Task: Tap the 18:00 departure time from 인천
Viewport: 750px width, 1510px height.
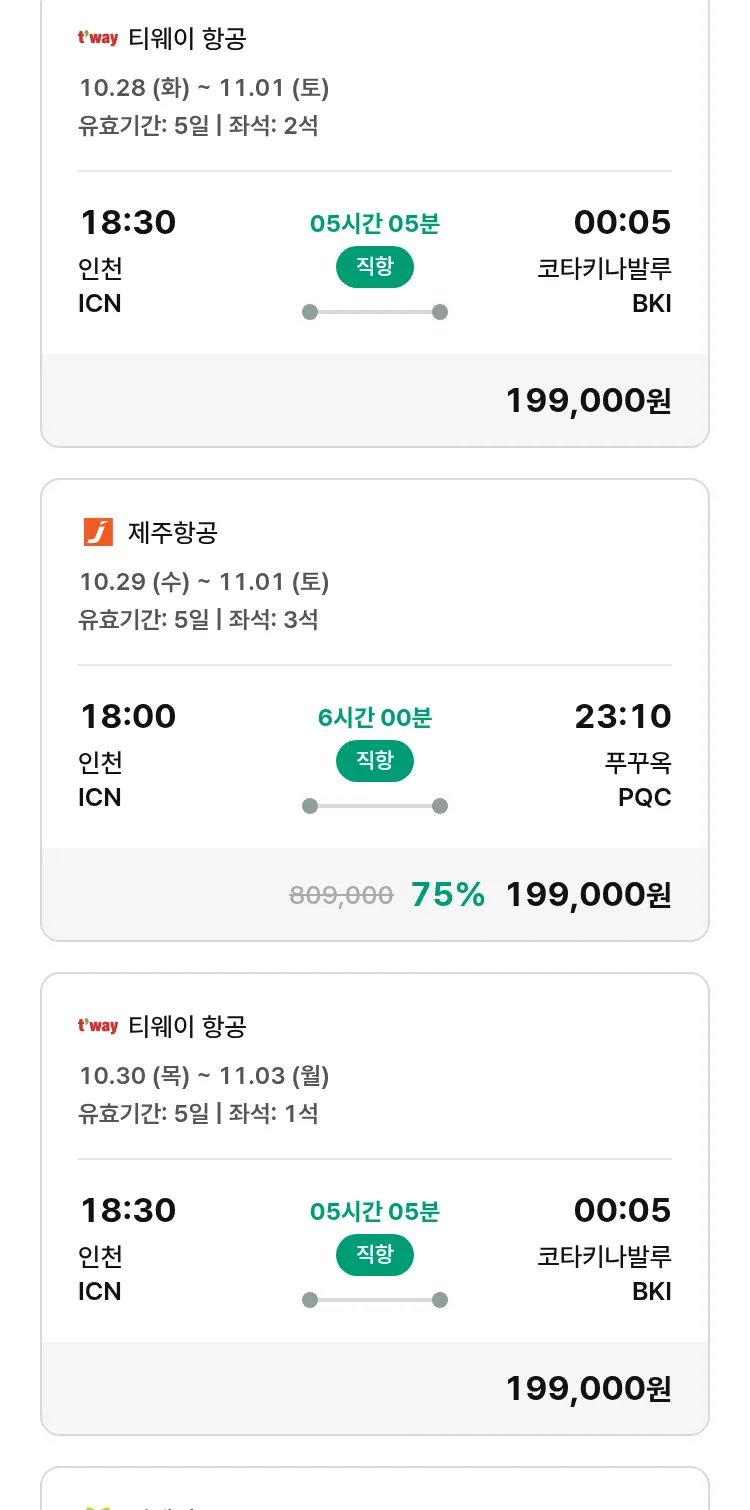Action: pyautogui.click(x=128, y=717)
